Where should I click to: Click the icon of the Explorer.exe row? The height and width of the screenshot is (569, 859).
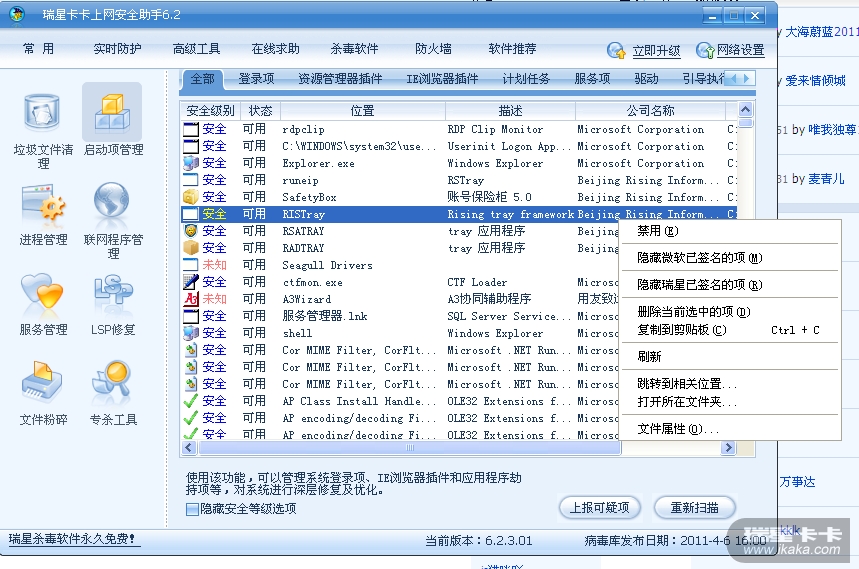(x=191, y=163)
